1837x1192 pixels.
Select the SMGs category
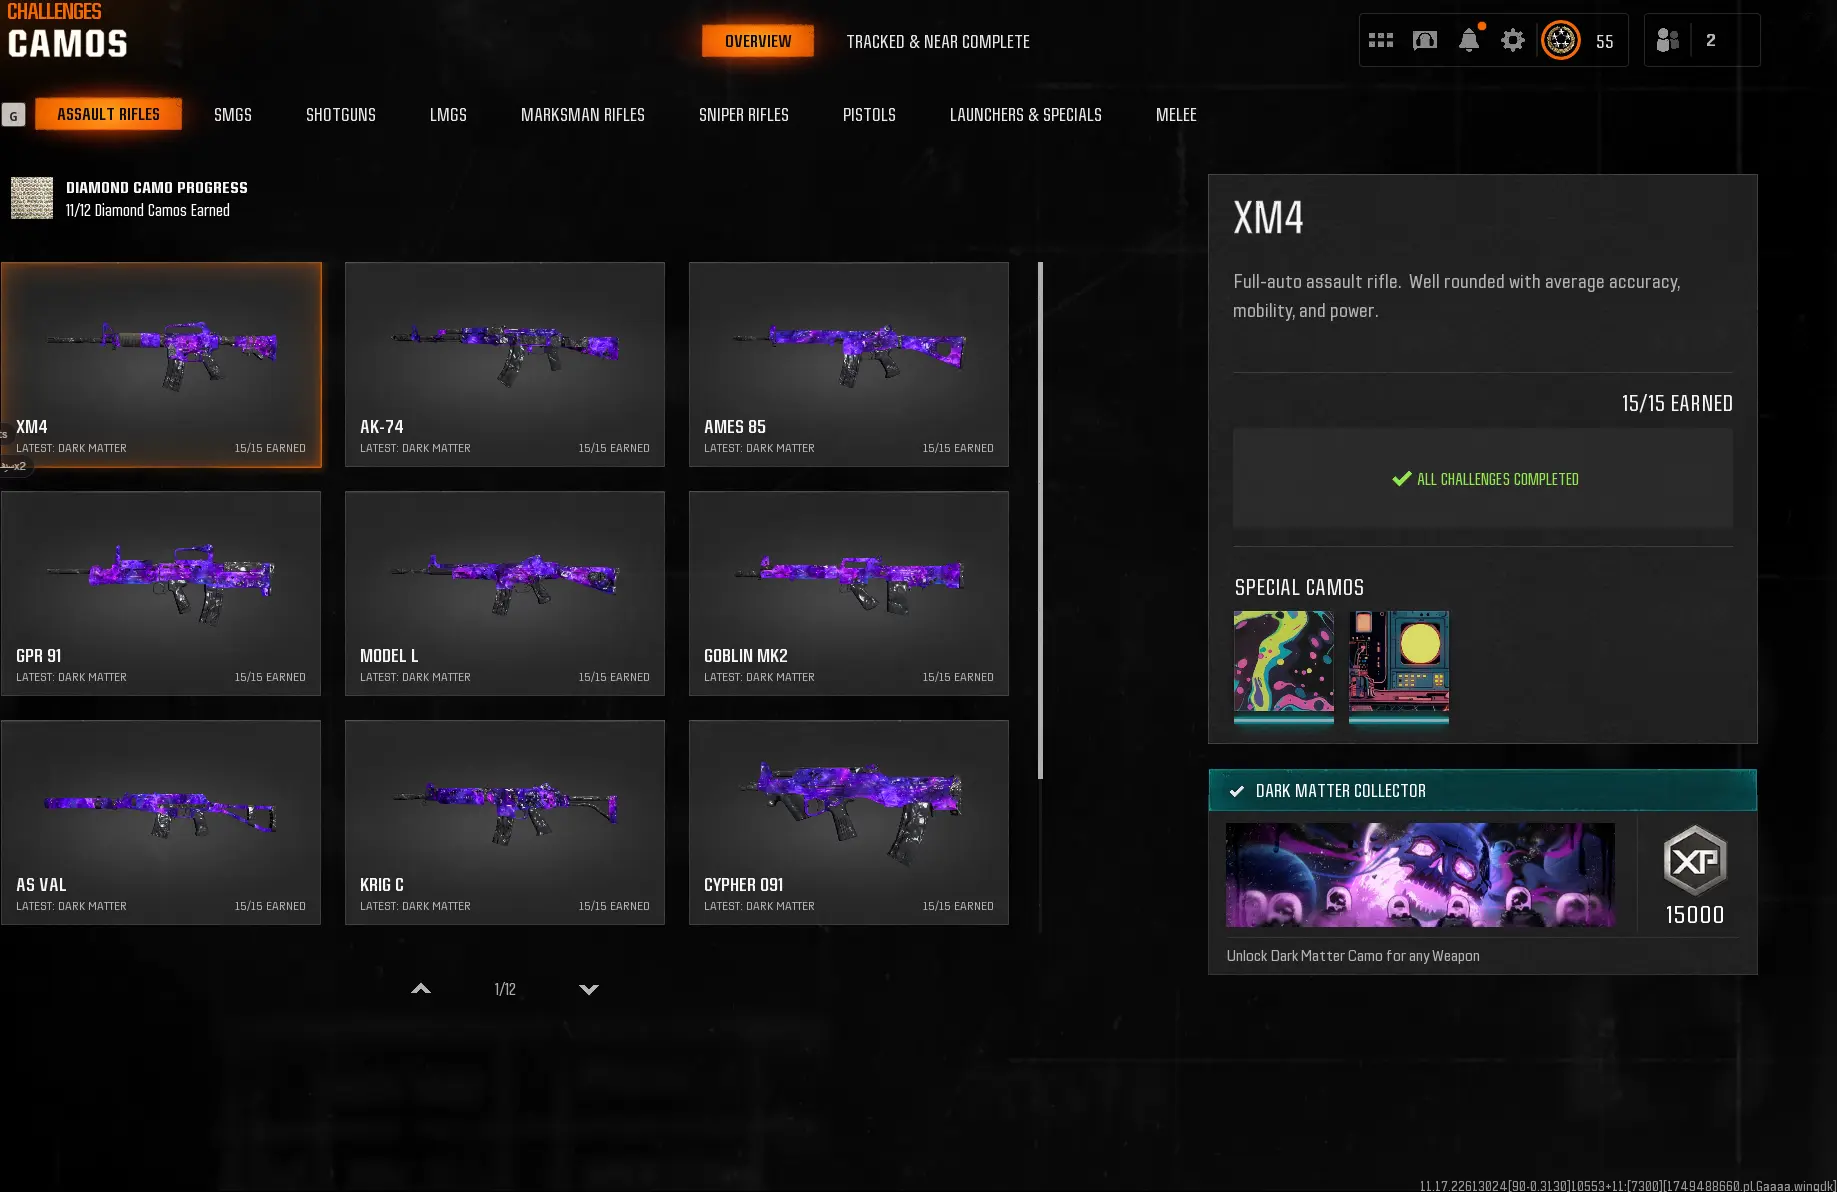[x=233, y=115]
